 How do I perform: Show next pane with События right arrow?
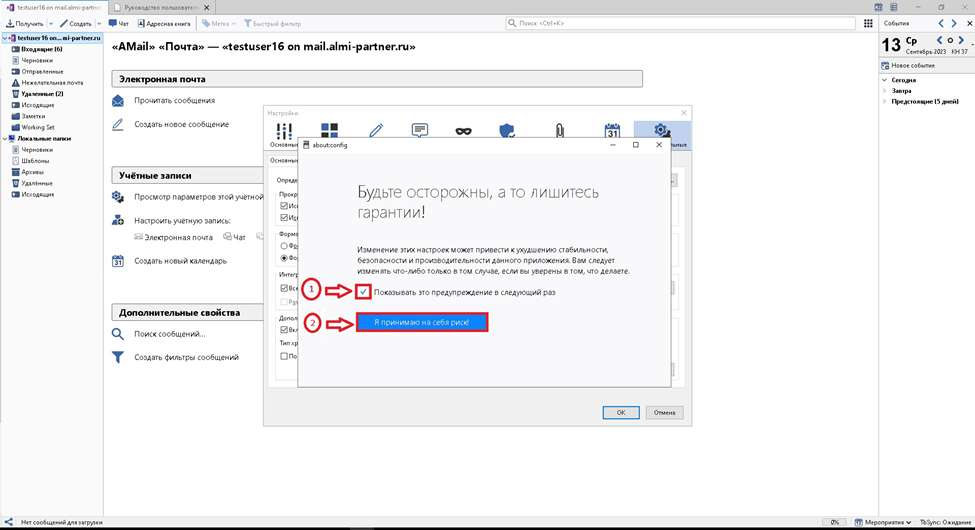[954, 23]
